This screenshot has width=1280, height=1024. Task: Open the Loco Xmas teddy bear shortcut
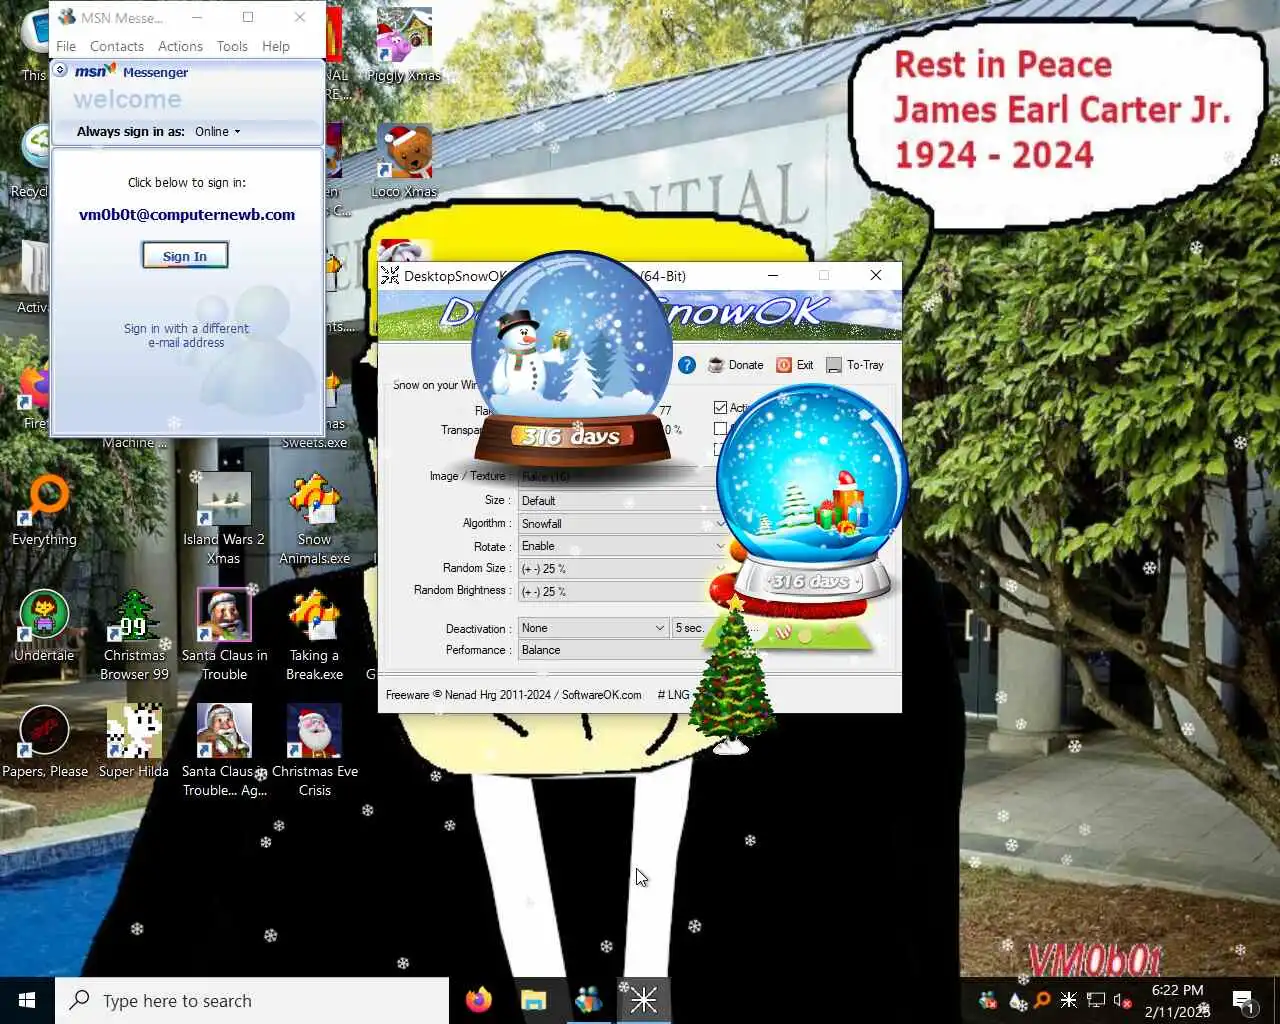pyautogui.click(x=404, y=161)
